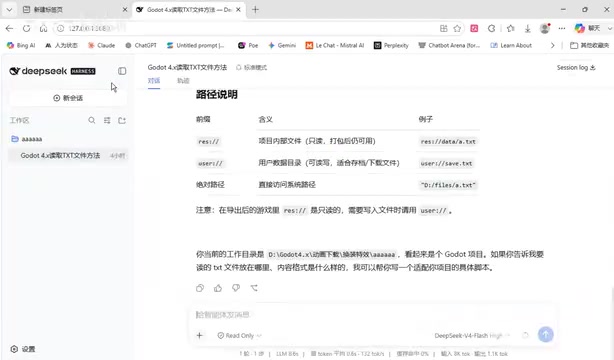The image size is (614, 360).
Task: Open the Poe bookmark
Action: click(x=248, y=45)
